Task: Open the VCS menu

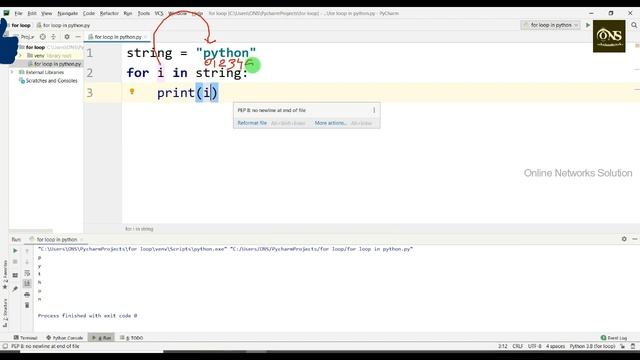Action: pos(159,13)
